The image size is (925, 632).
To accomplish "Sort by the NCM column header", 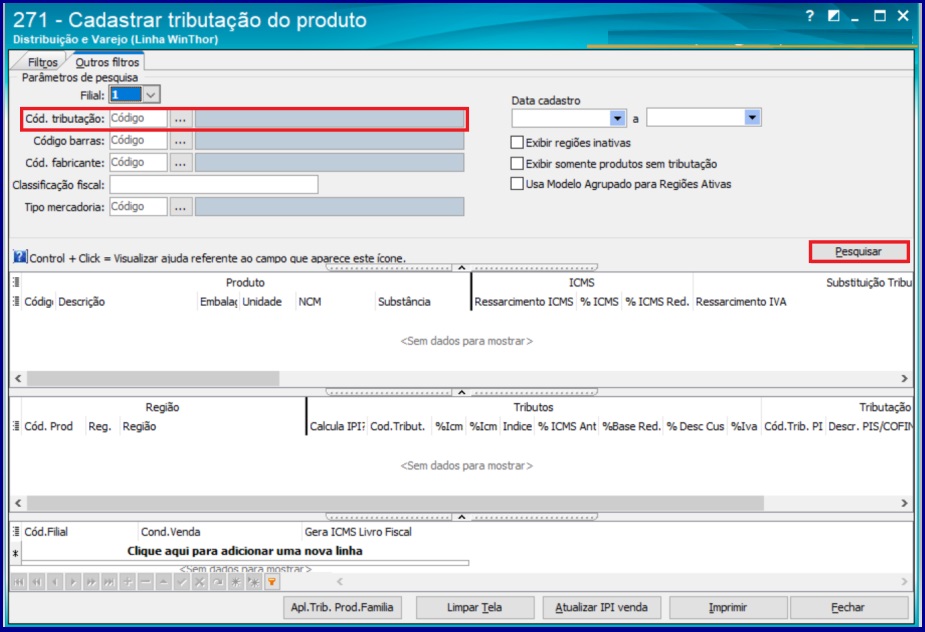I will [334, 302].
